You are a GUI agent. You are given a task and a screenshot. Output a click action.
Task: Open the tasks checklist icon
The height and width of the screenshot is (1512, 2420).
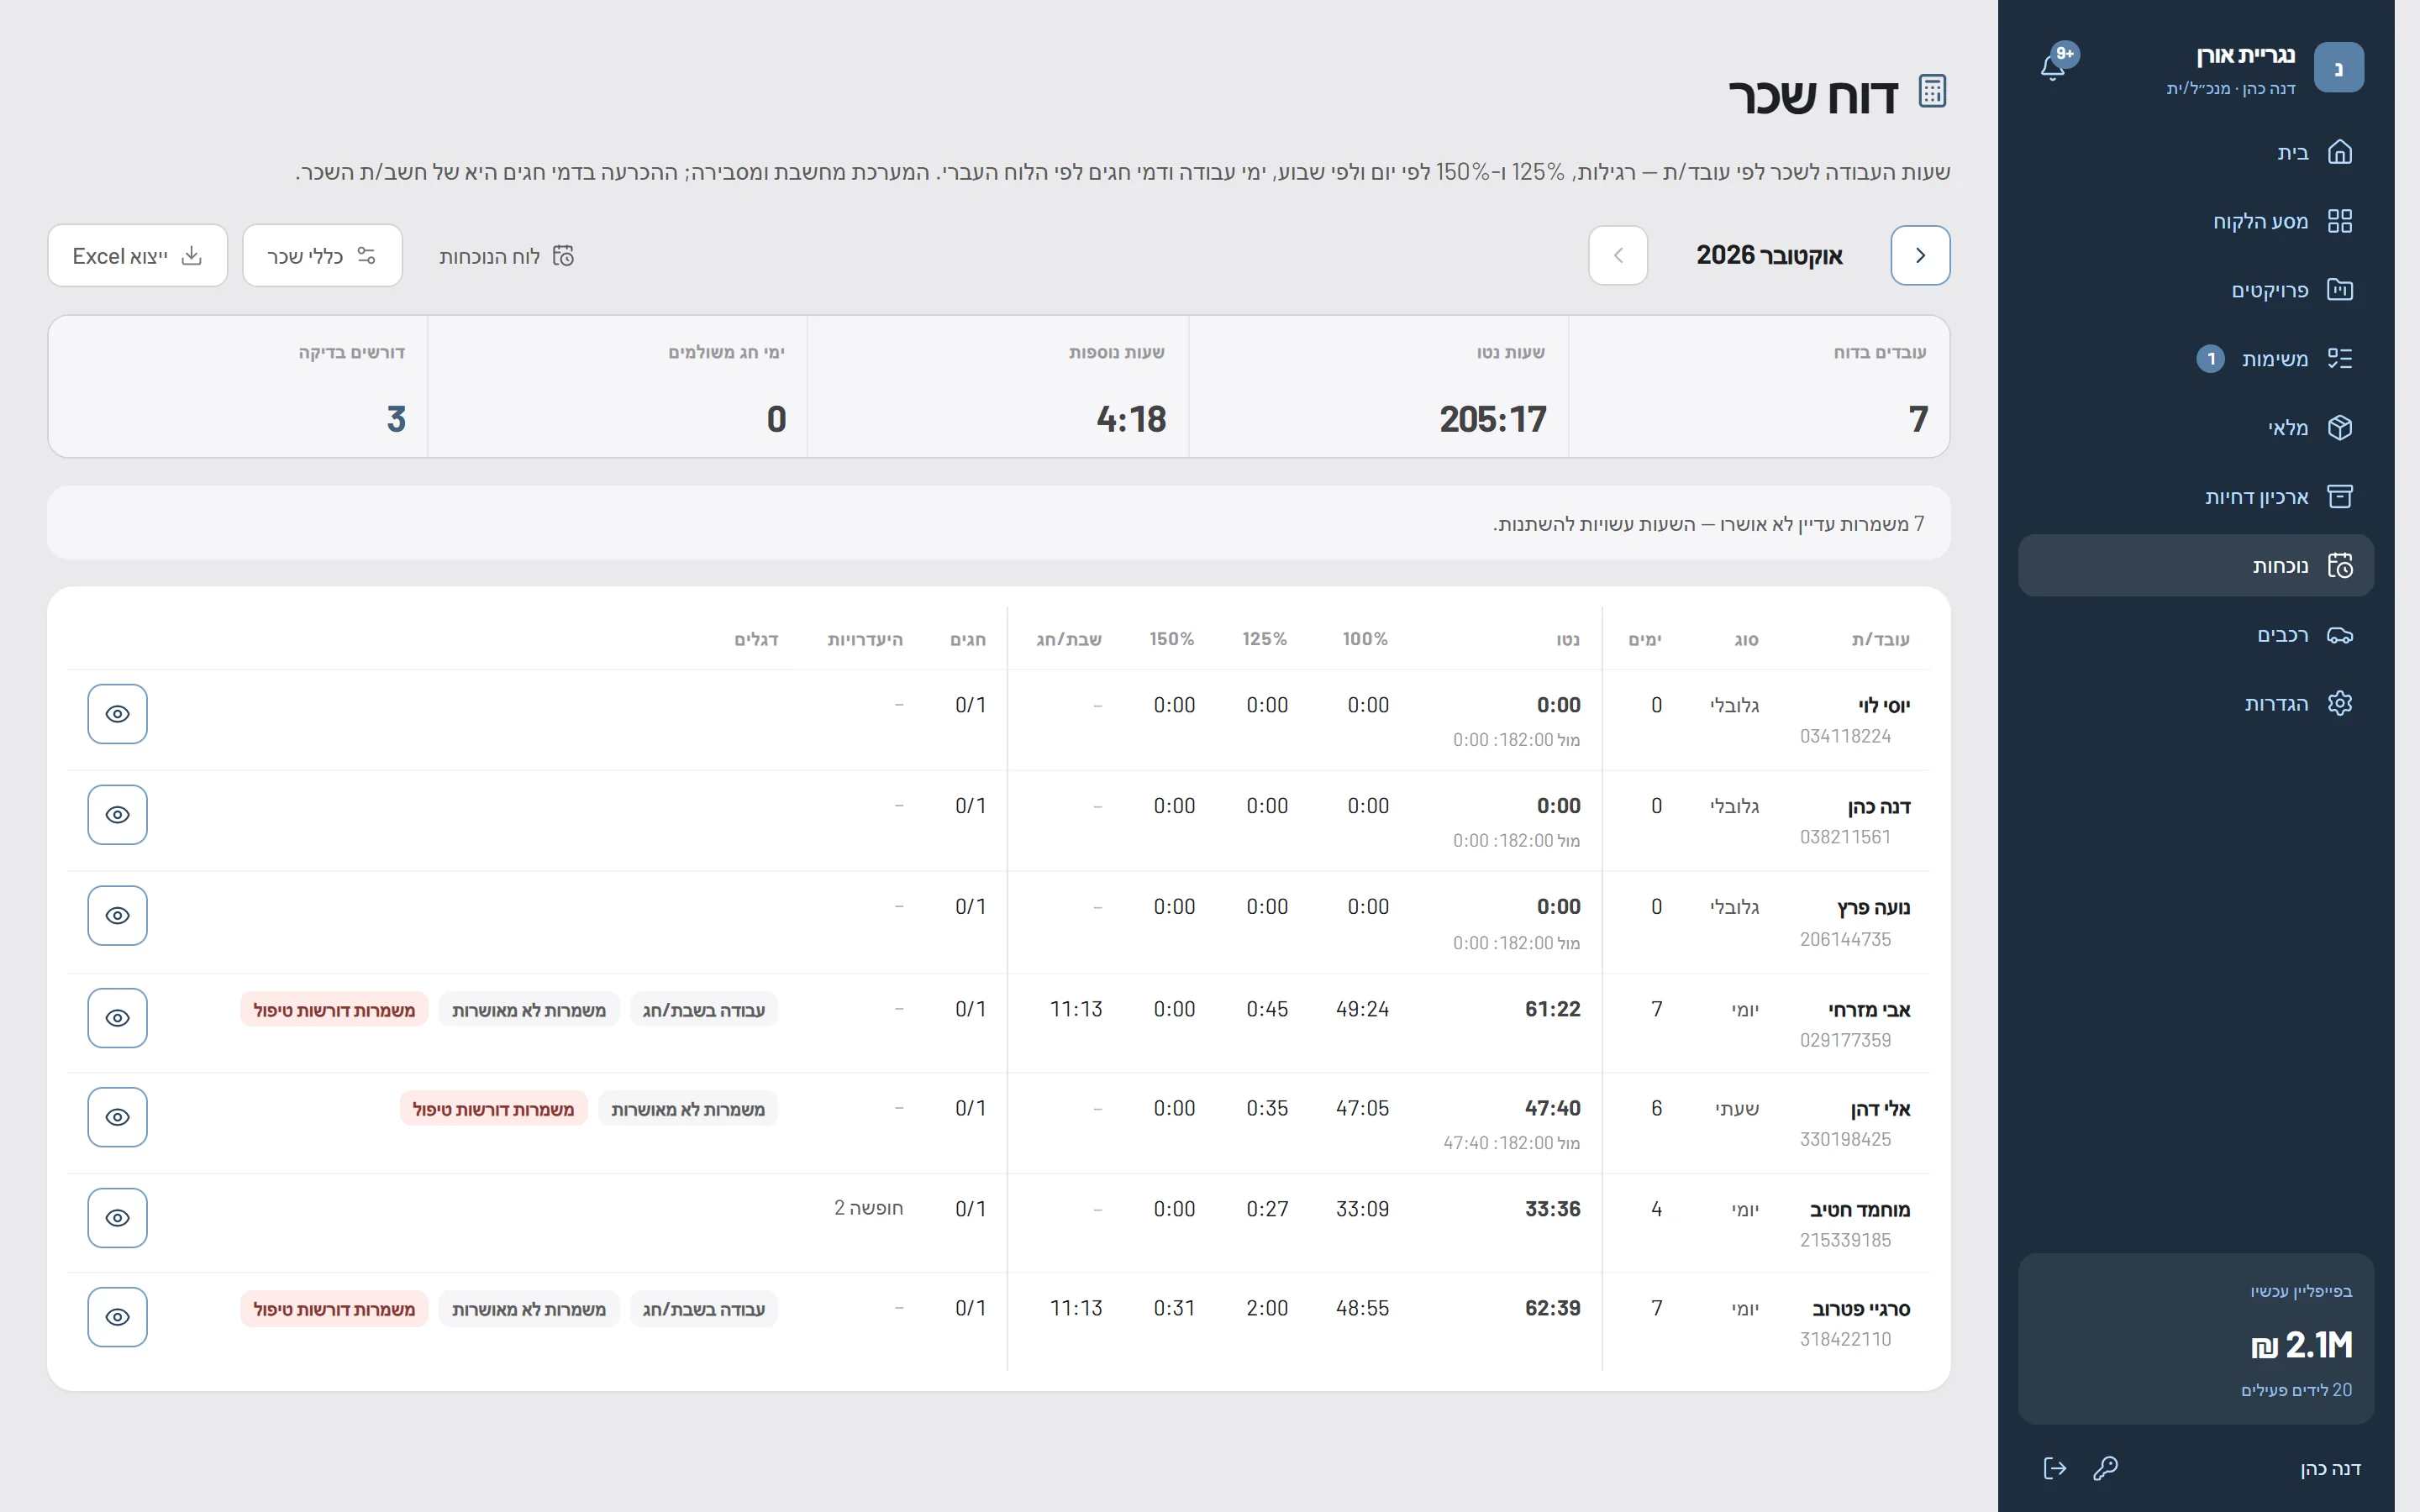[2339, 358]
